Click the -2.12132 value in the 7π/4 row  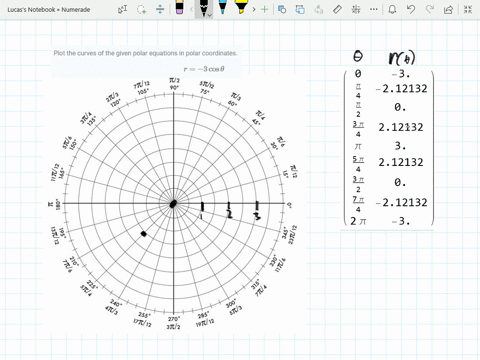point(402,202)
